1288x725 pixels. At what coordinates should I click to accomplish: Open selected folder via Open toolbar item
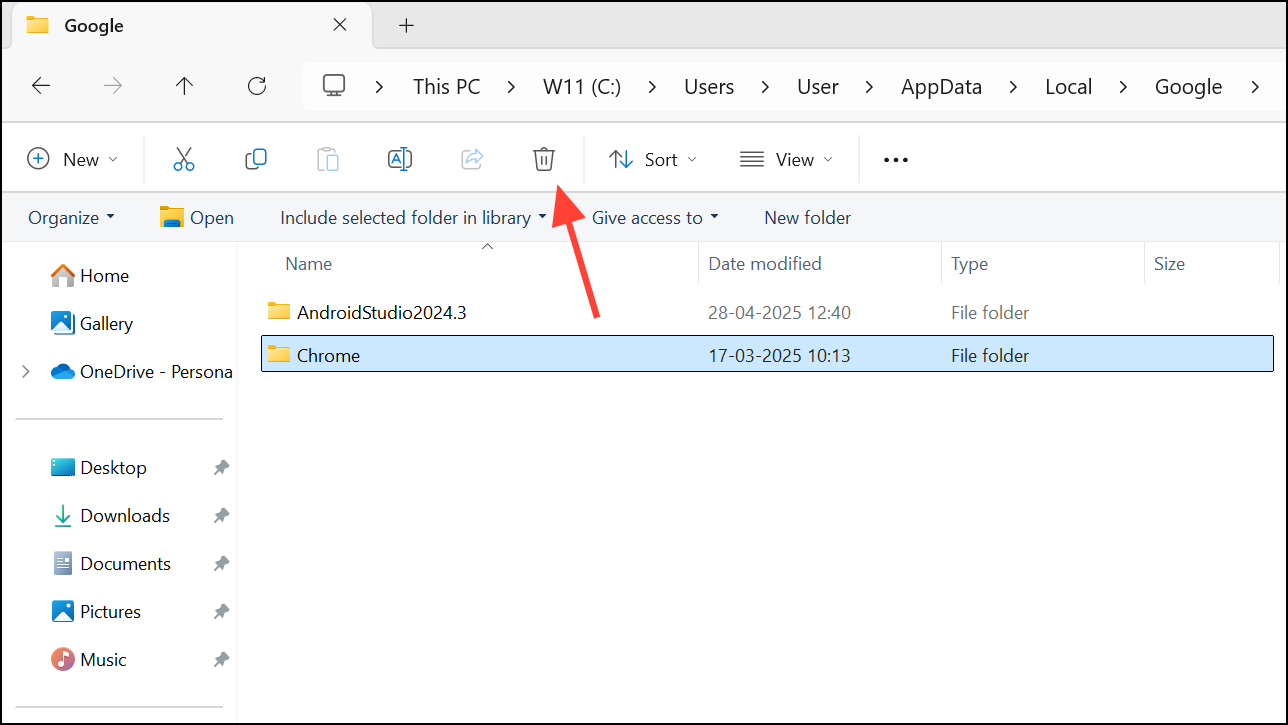196,217
